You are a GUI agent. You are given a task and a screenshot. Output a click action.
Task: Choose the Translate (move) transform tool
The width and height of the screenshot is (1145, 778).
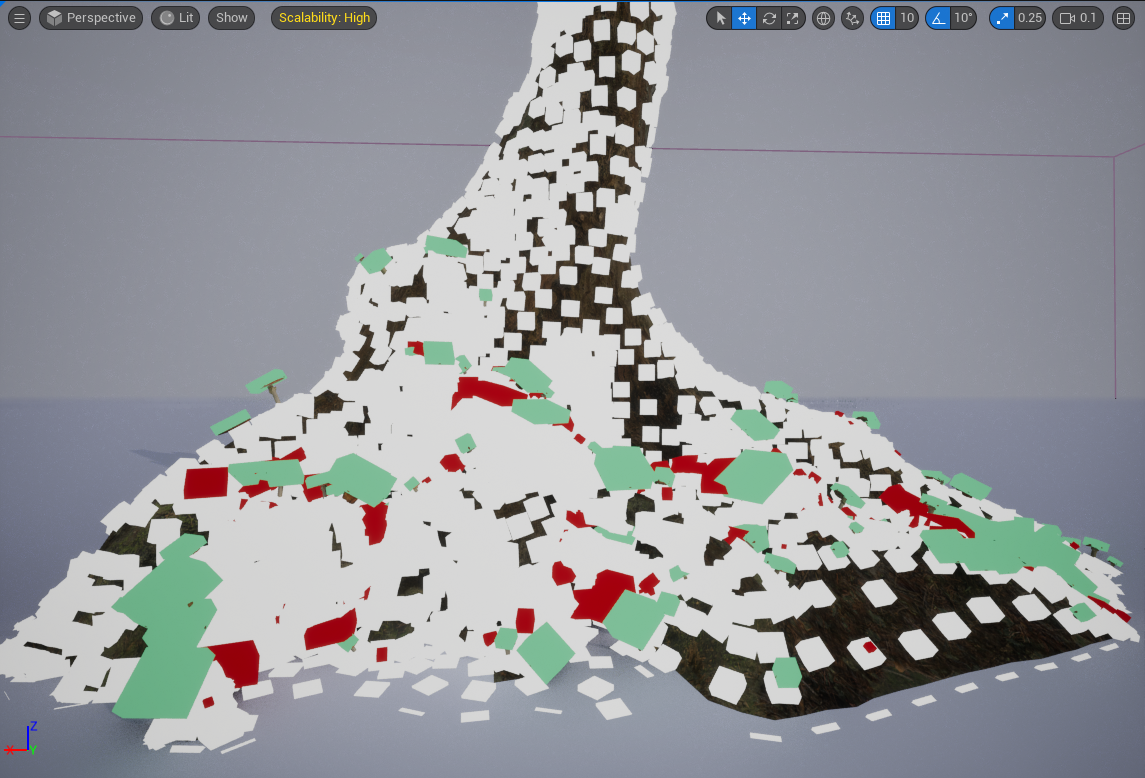pyautogui.click(x=744, y=18)
